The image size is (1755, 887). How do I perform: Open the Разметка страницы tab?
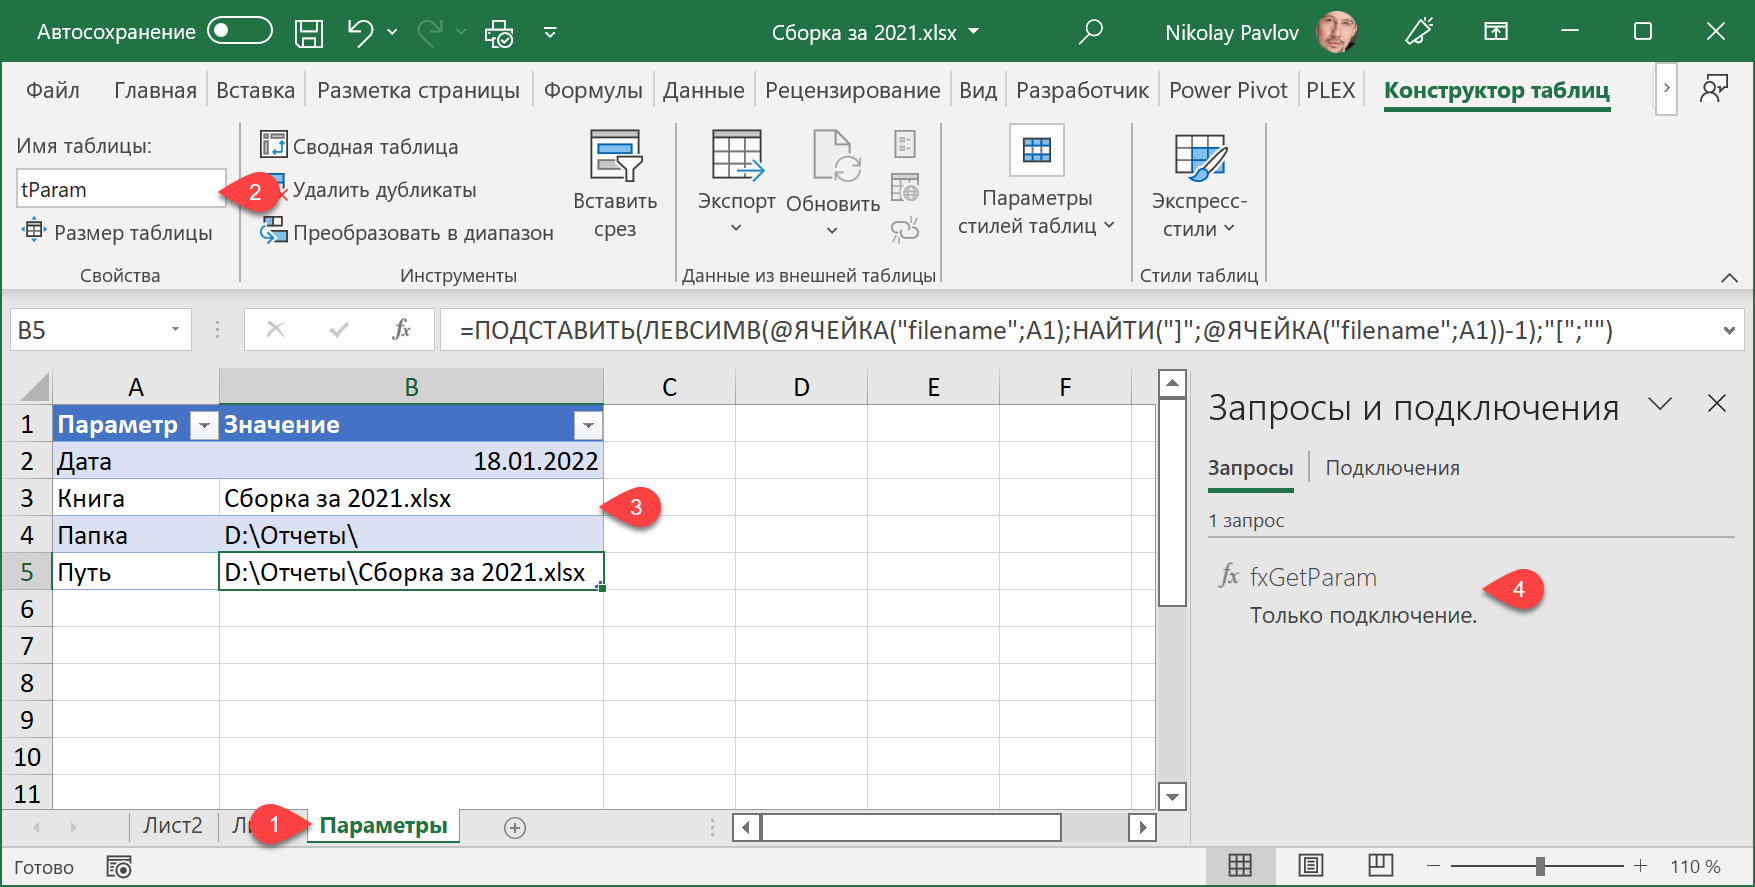(x=418, y=90)
